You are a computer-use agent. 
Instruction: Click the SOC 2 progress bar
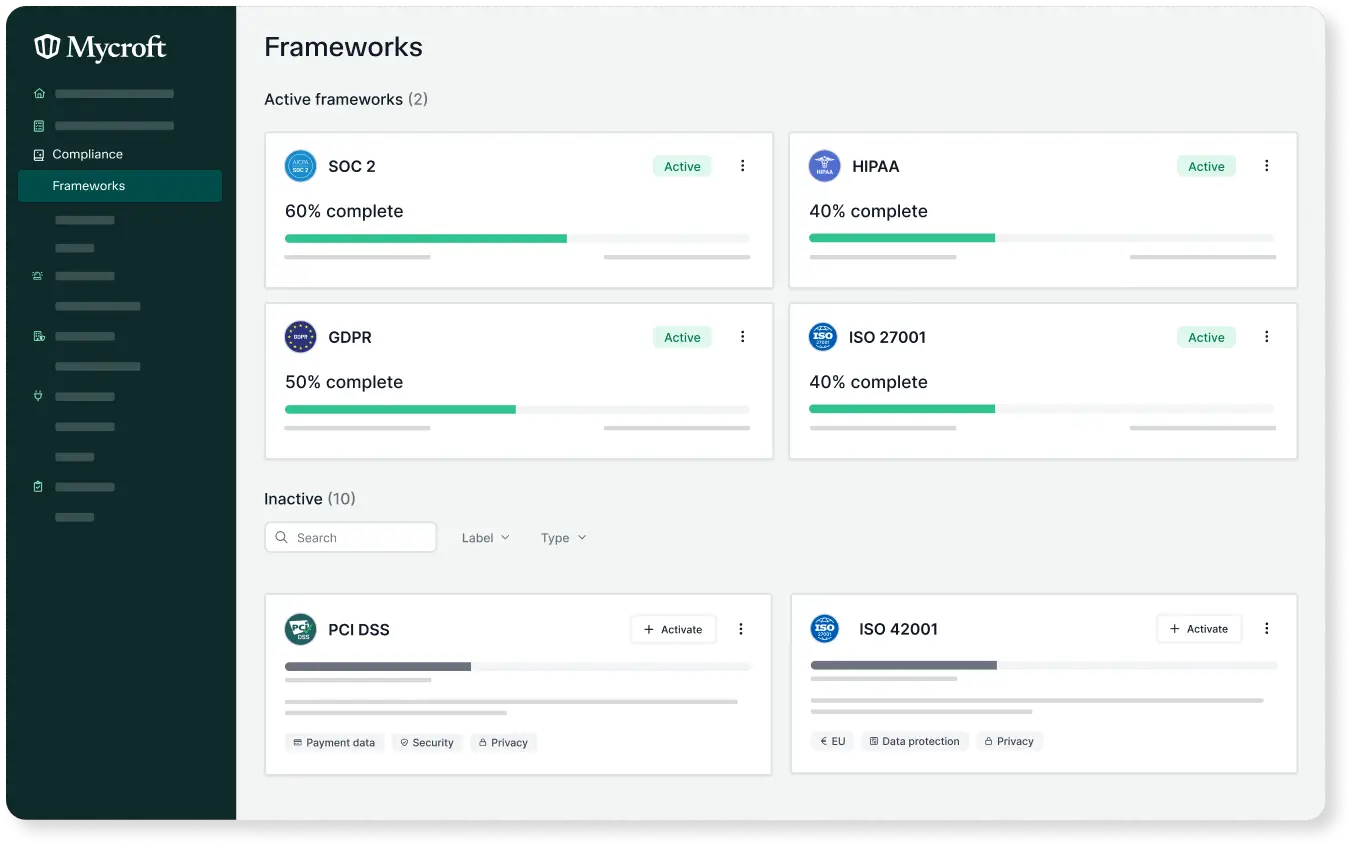517,239
